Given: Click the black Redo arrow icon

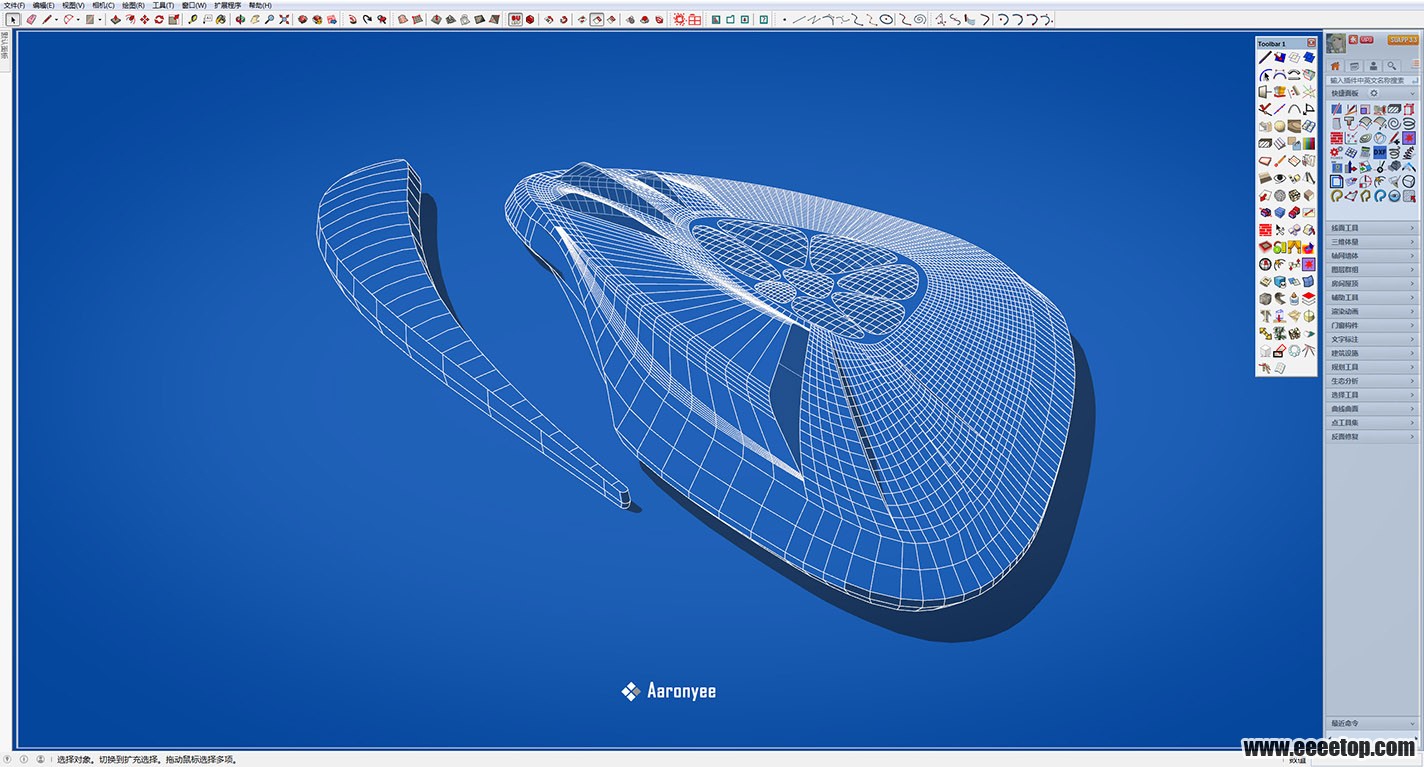Looking at the screenshot, I should [x=367, y=19].
